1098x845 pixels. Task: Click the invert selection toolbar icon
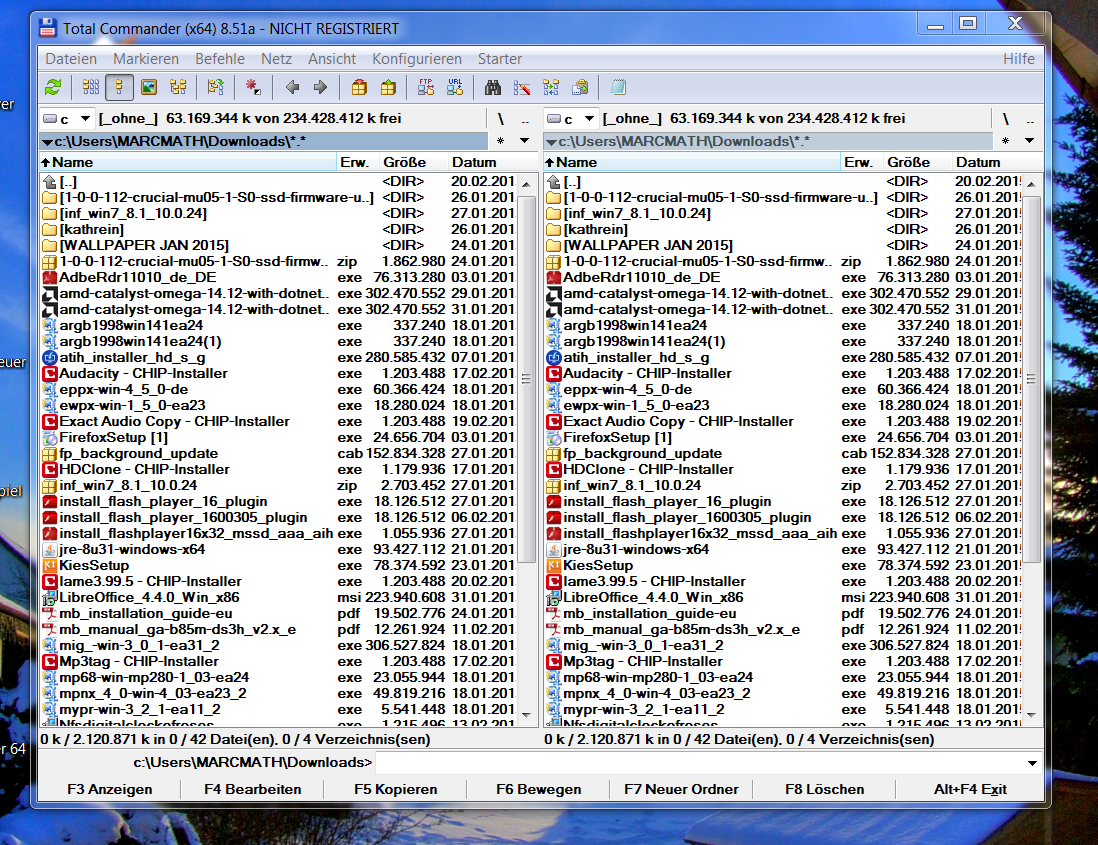click(216, 88)
